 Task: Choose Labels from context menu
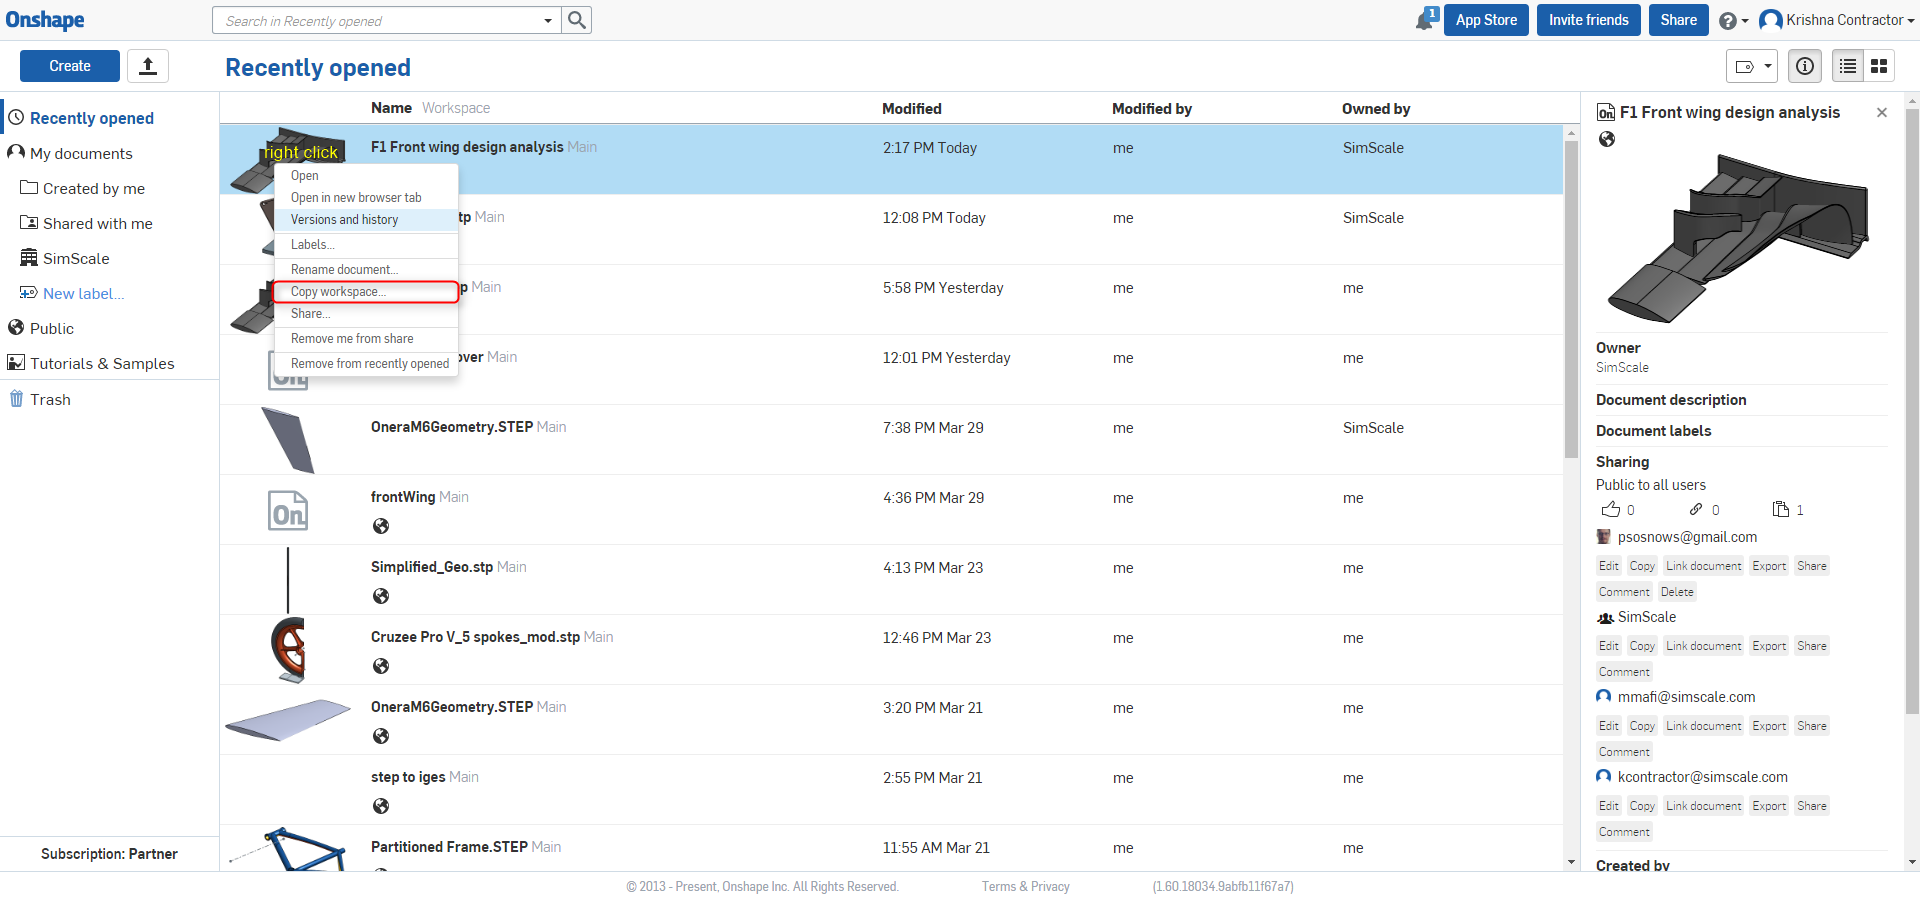click(366, 244)
